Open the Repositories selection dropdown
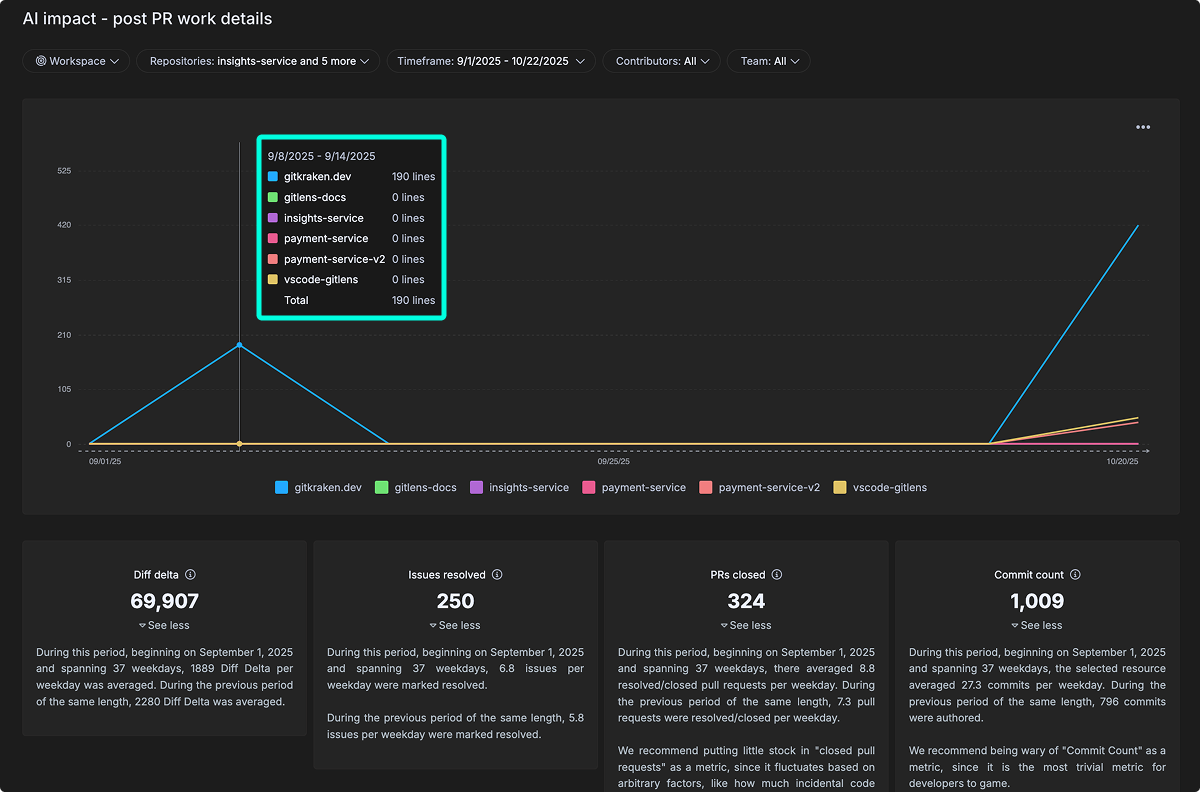This screenshot has width=1200, height=792. (258, 61)
